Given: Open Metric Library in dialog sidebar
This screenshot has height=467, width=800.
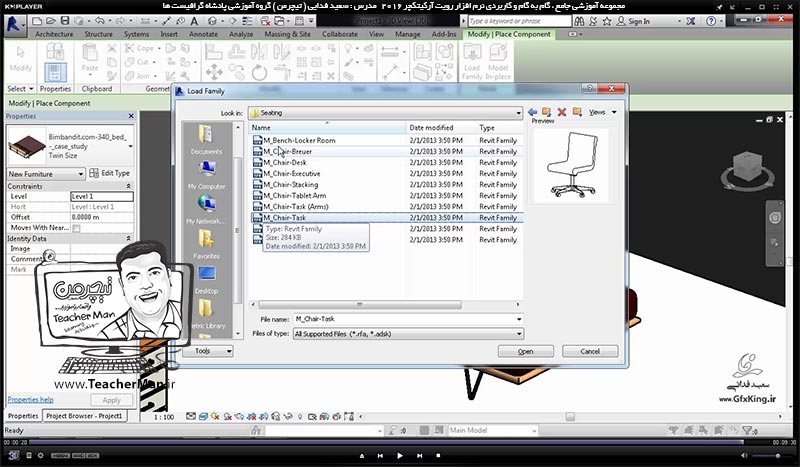Looking at the screenshot, I should (206, 314).
